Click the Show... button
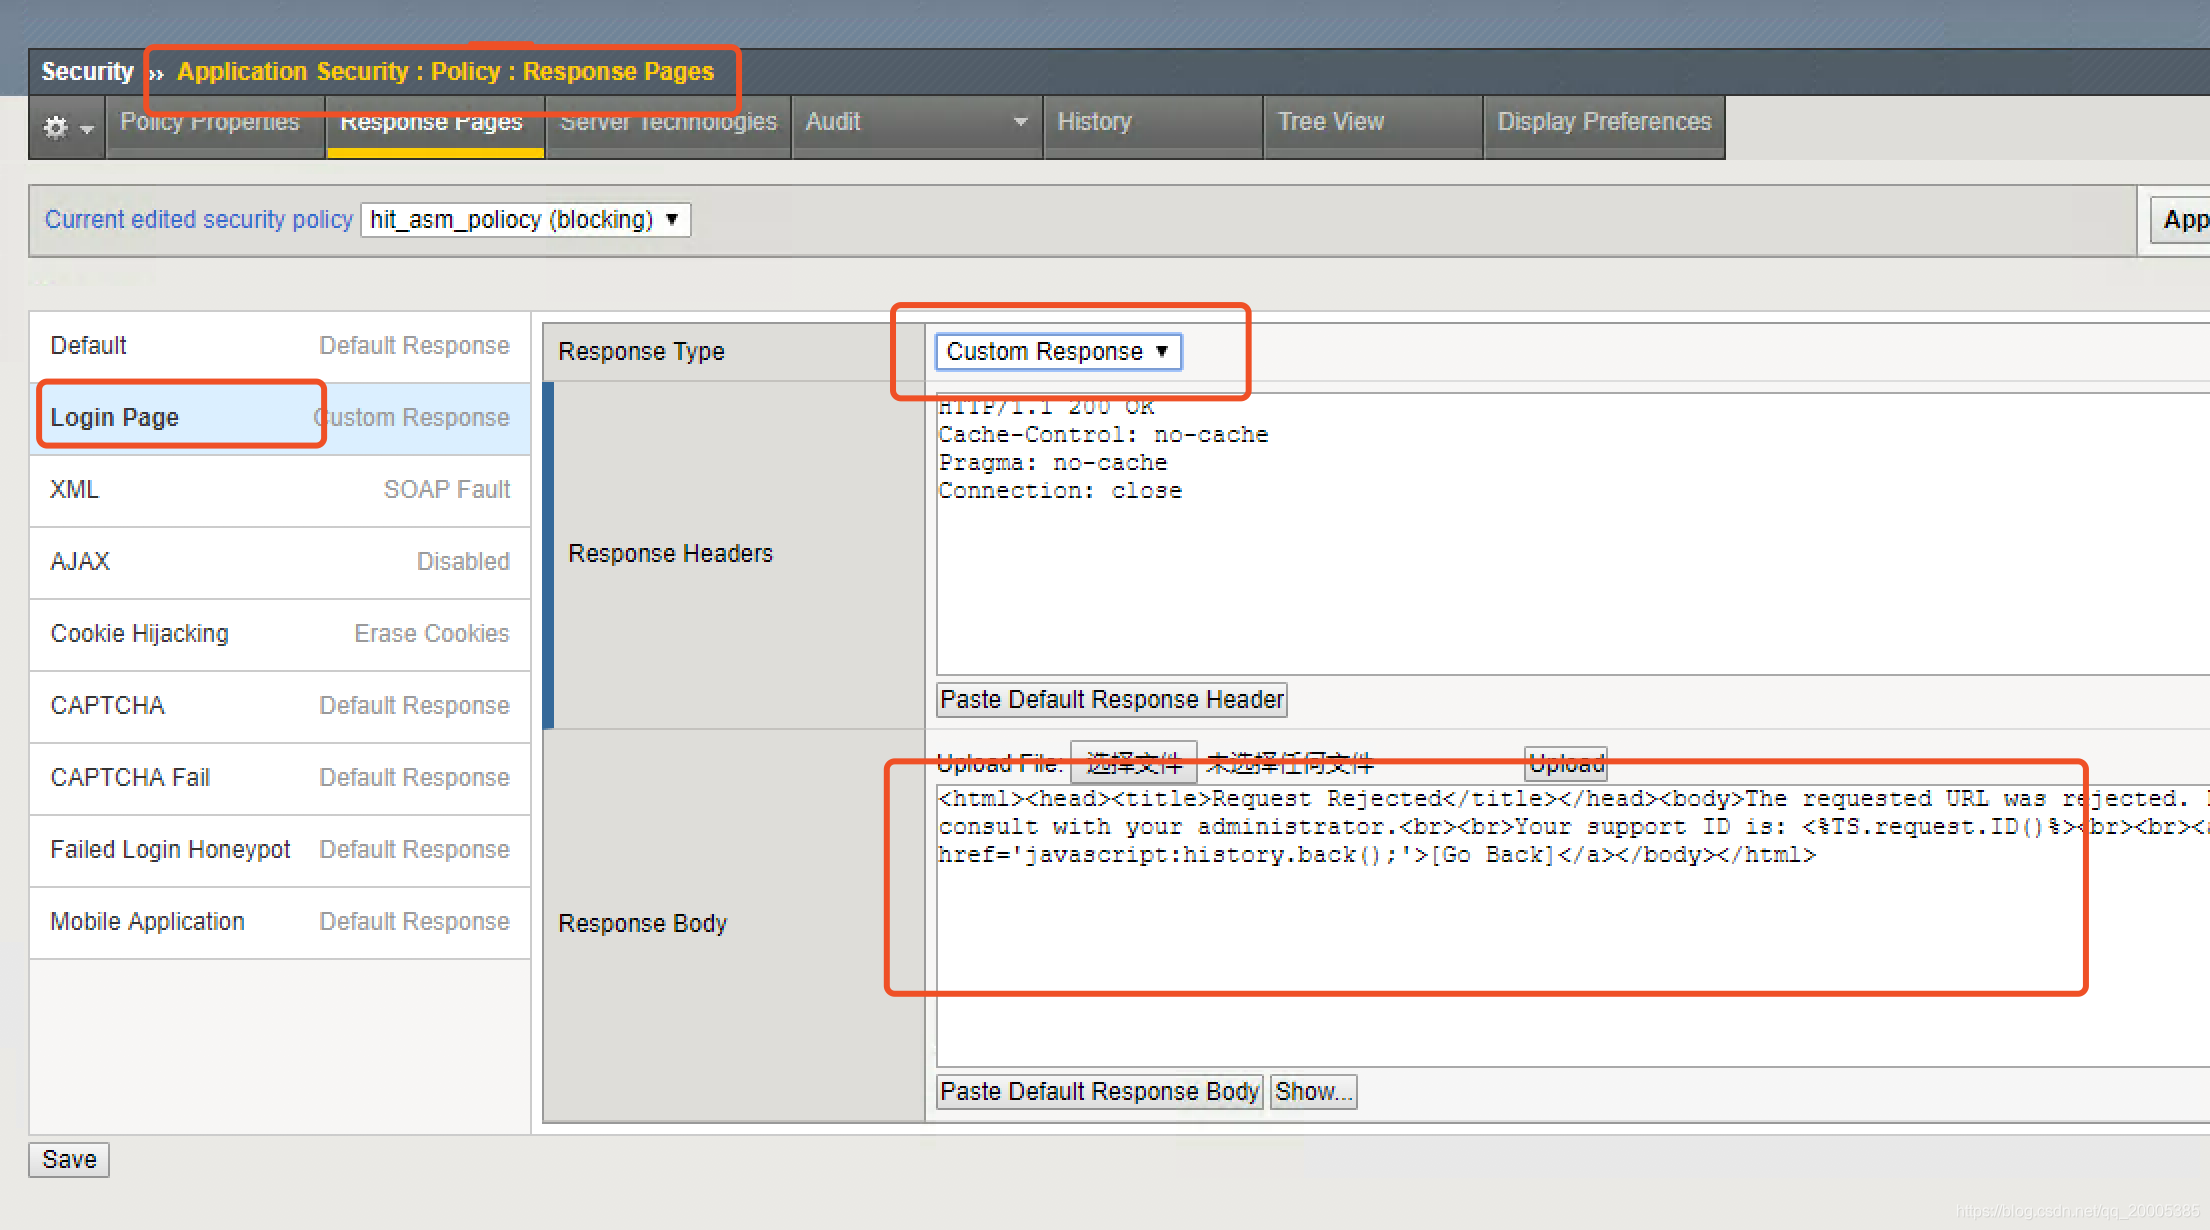Viewport: 2210px width, 1230px height. point(1313,1091)
